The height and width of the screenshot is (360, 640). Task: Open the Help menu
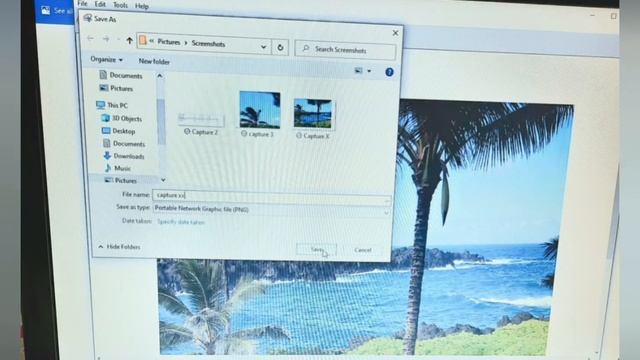coord(142,6)
